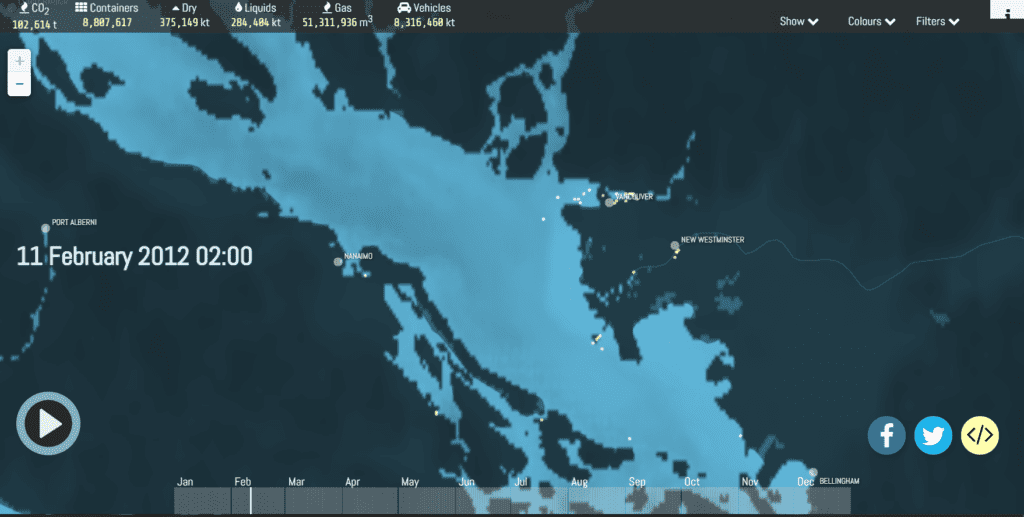1024x517 pixels.
Task: Jump to Oct on the timeline
Action: click(x=692, y=482)
